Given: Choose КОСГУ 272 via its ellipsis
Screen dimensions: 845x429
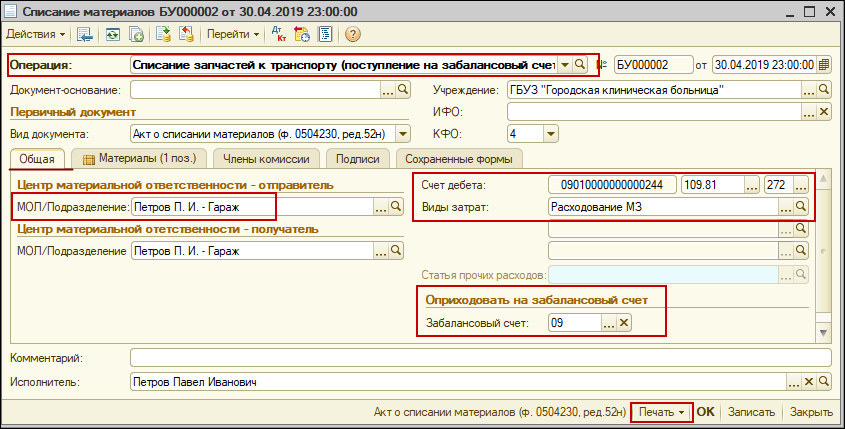Looking at the screenshot, I should [801, 185].
